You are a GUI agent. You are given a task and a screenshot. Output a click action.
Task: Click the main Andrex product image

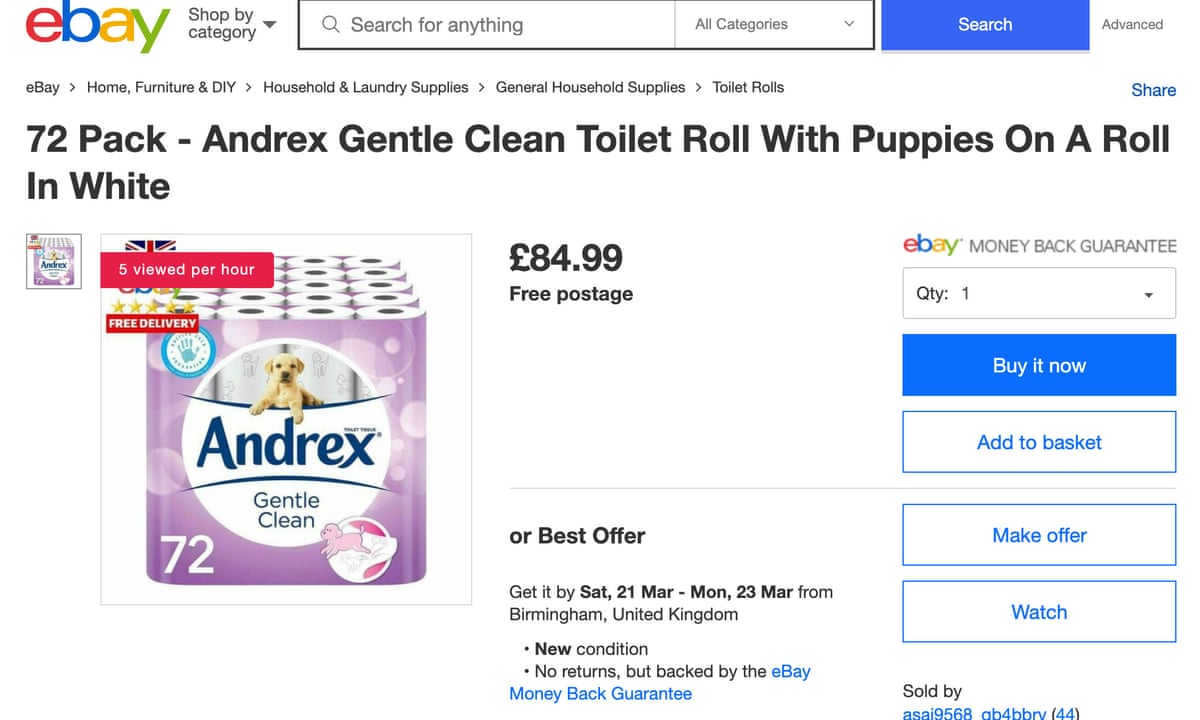(286, 419)
